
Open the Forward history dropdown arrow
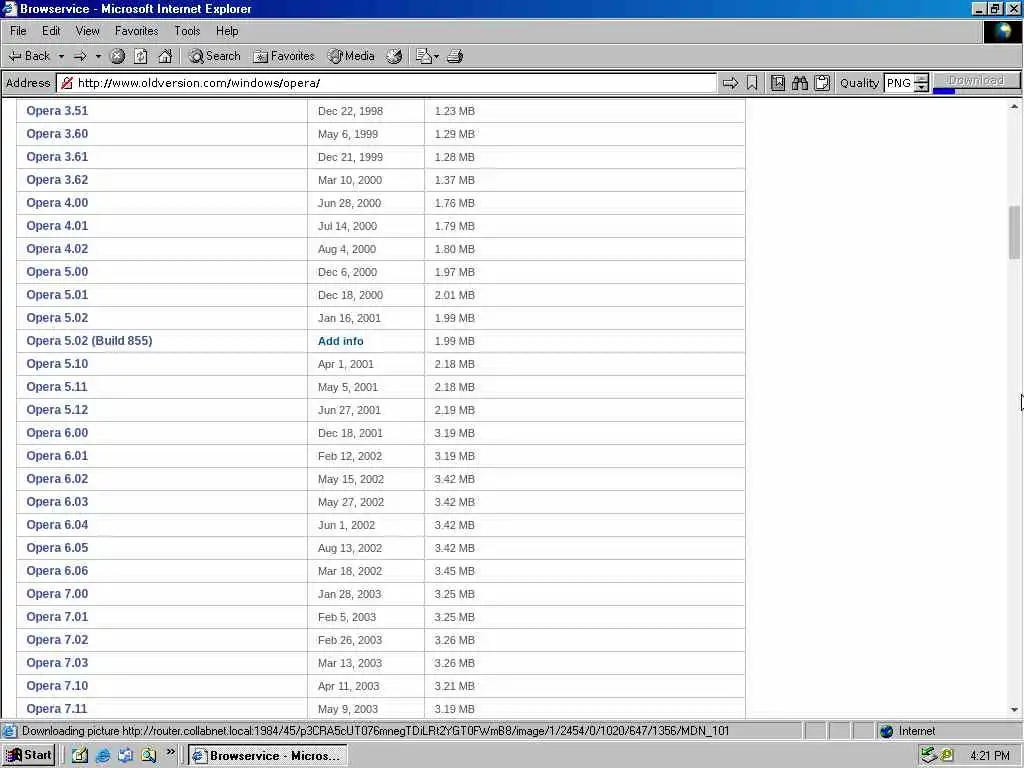(98, 56)
